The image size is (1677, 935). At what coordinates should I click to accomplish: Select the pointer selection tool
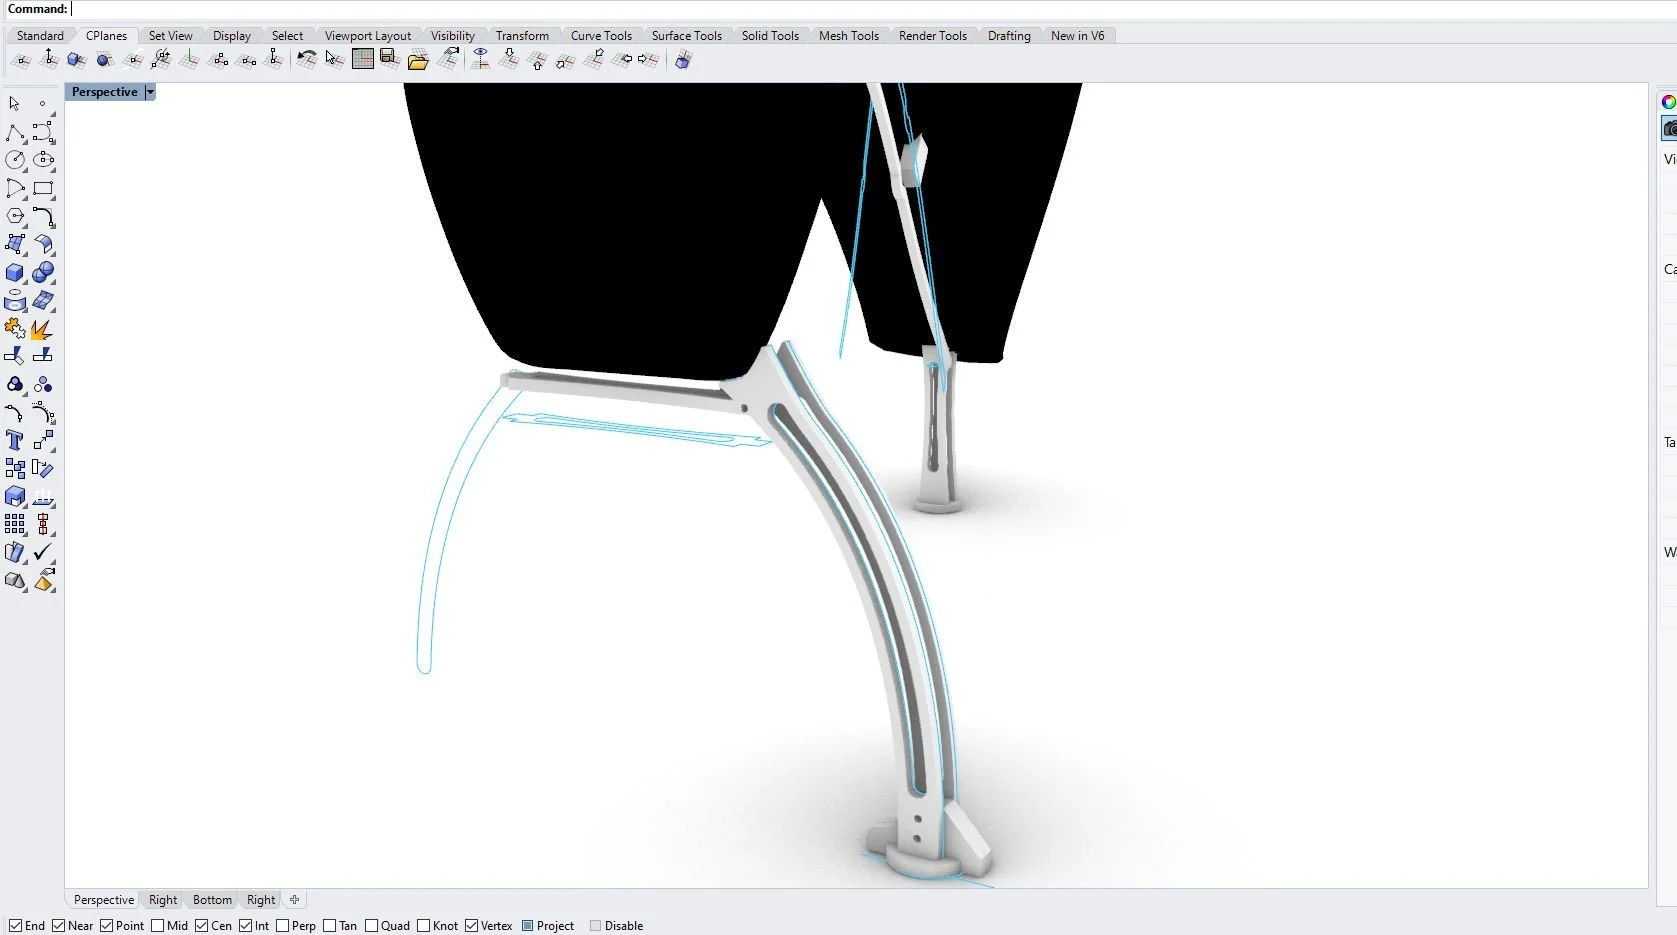tap(14, 104)
